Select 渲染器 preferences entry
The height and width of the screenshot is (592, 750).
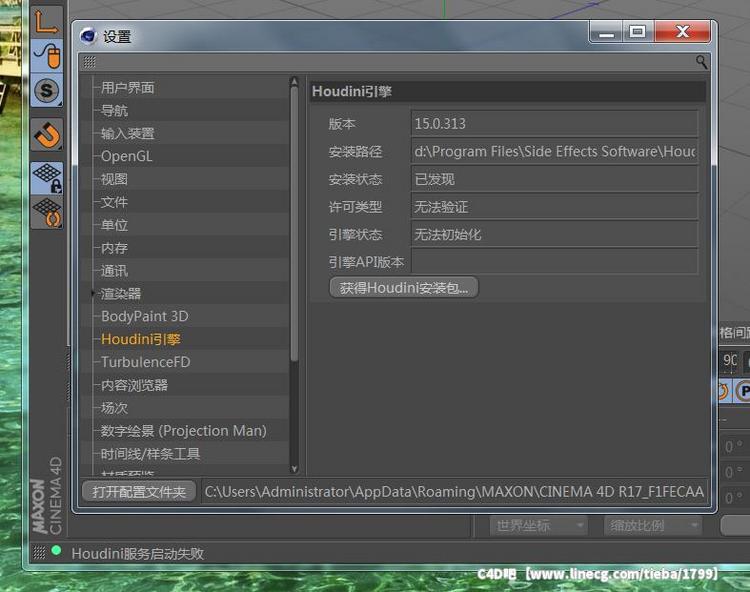pyautogui.click(x=121, y=294)
